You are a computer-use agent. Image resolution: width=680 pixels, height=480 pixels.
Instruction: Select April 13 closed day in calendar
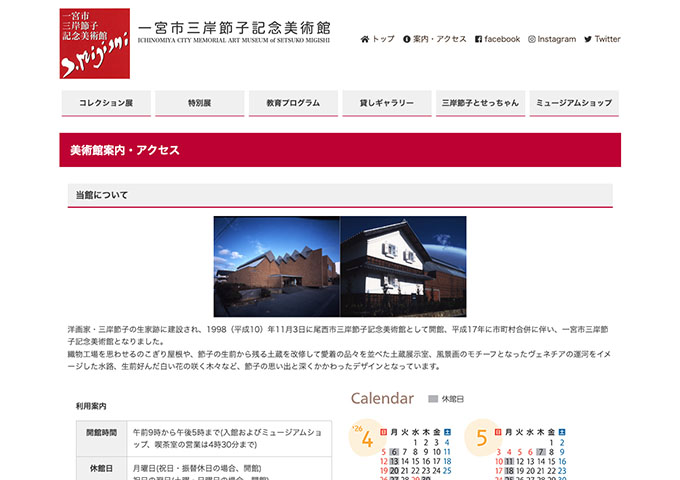[394, 461]
